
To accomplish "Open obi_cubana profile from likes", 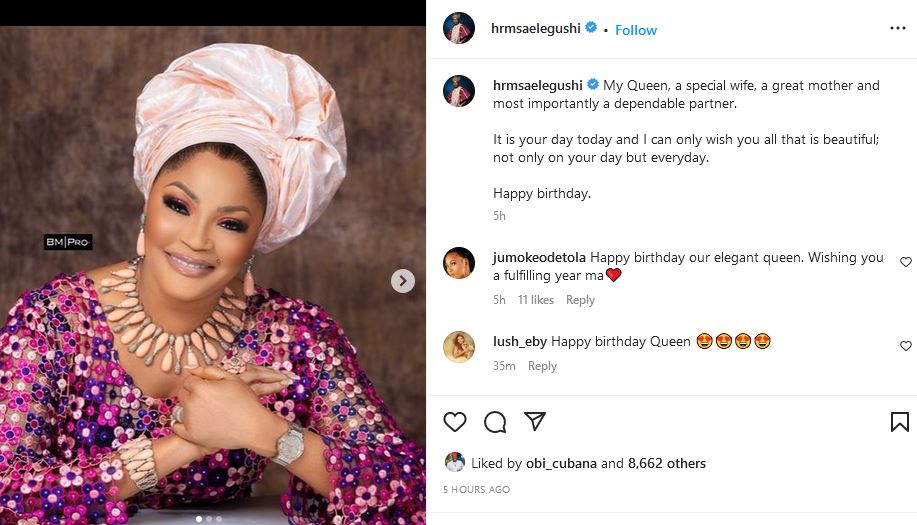I will 561,463.
